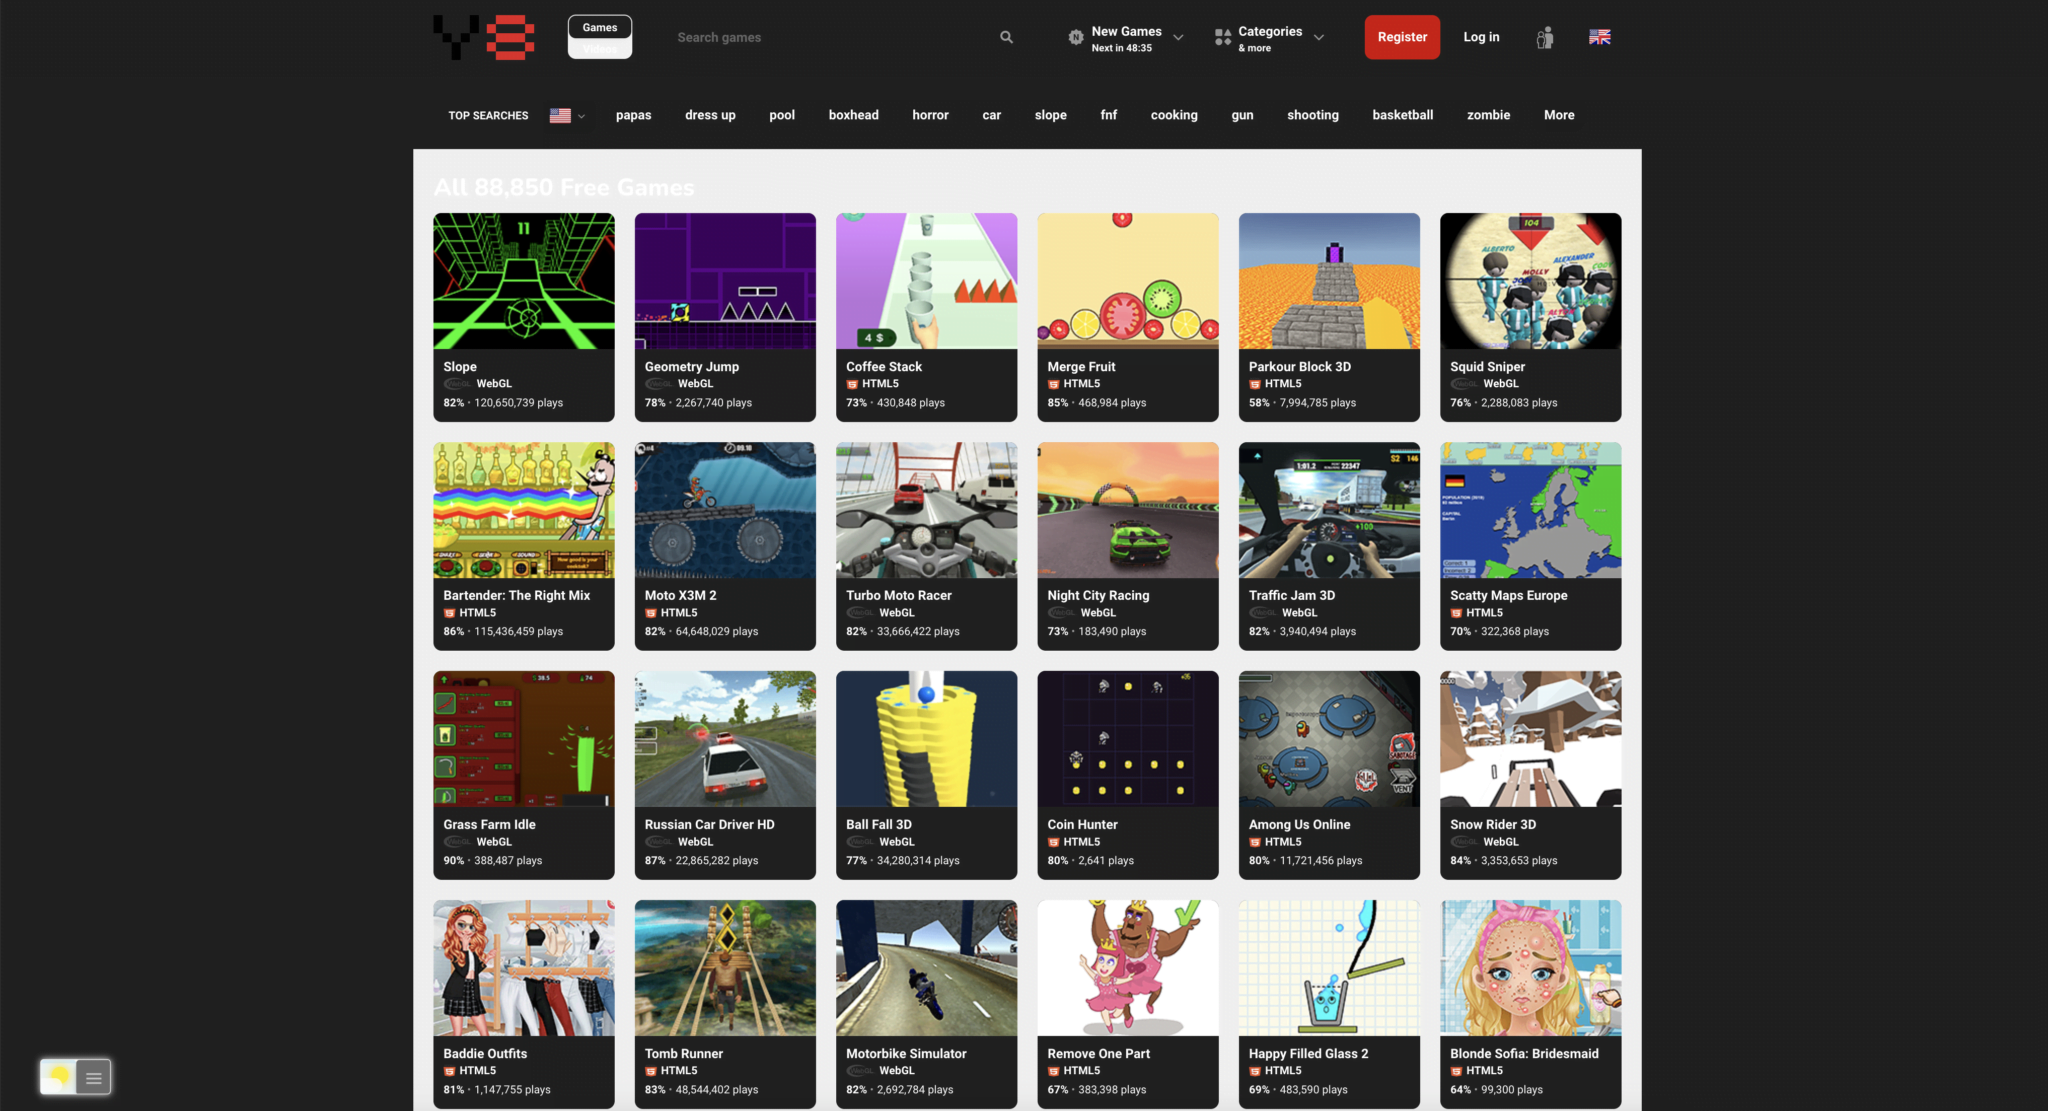Viewport: 2048px width, 1111px height.
Task: Toggle light theme with sun icon
Action: point(58,1077)
